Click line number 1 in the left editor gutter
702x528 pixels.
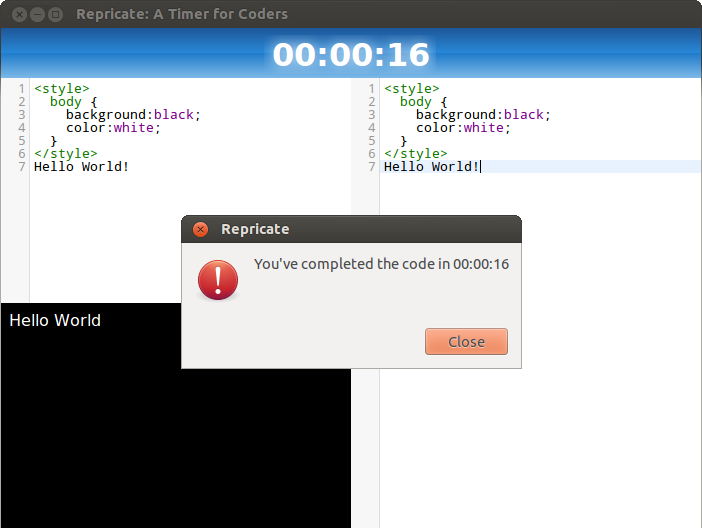21,89
